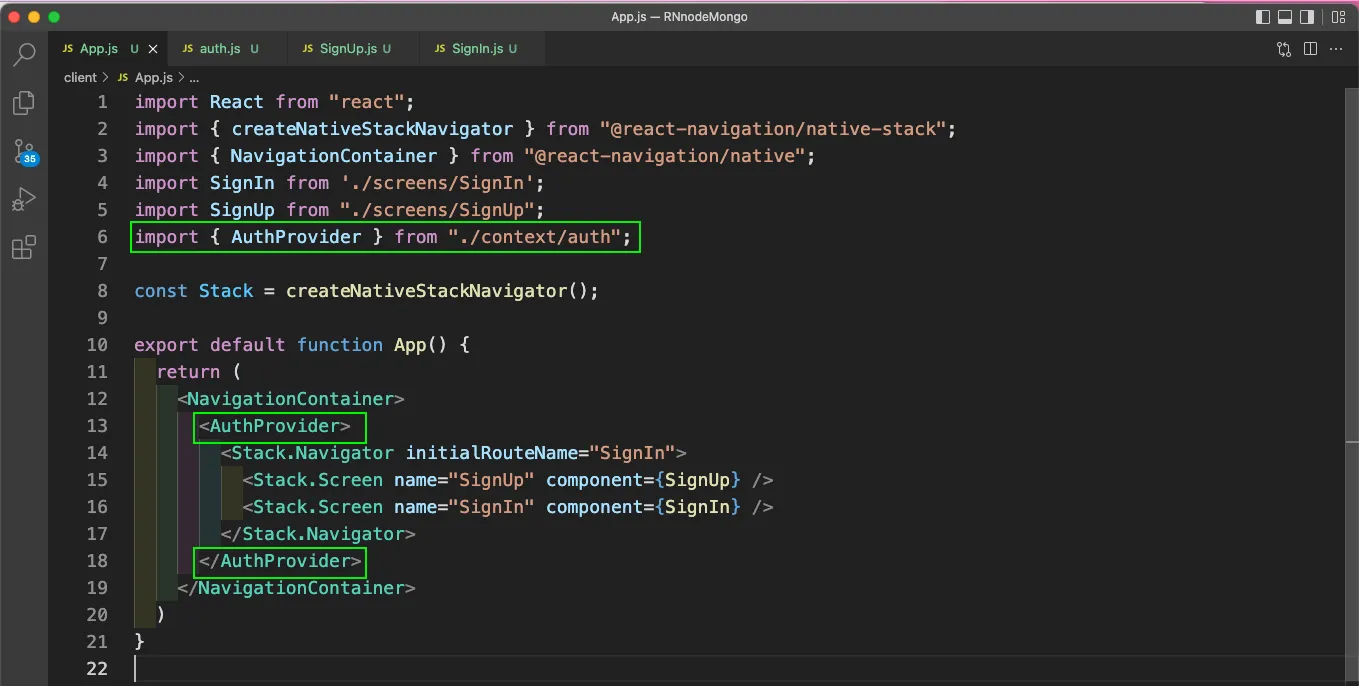Screen dimensions: 1359x686
Task: Click line number 1 in gutter
Action: click(103, 102)
